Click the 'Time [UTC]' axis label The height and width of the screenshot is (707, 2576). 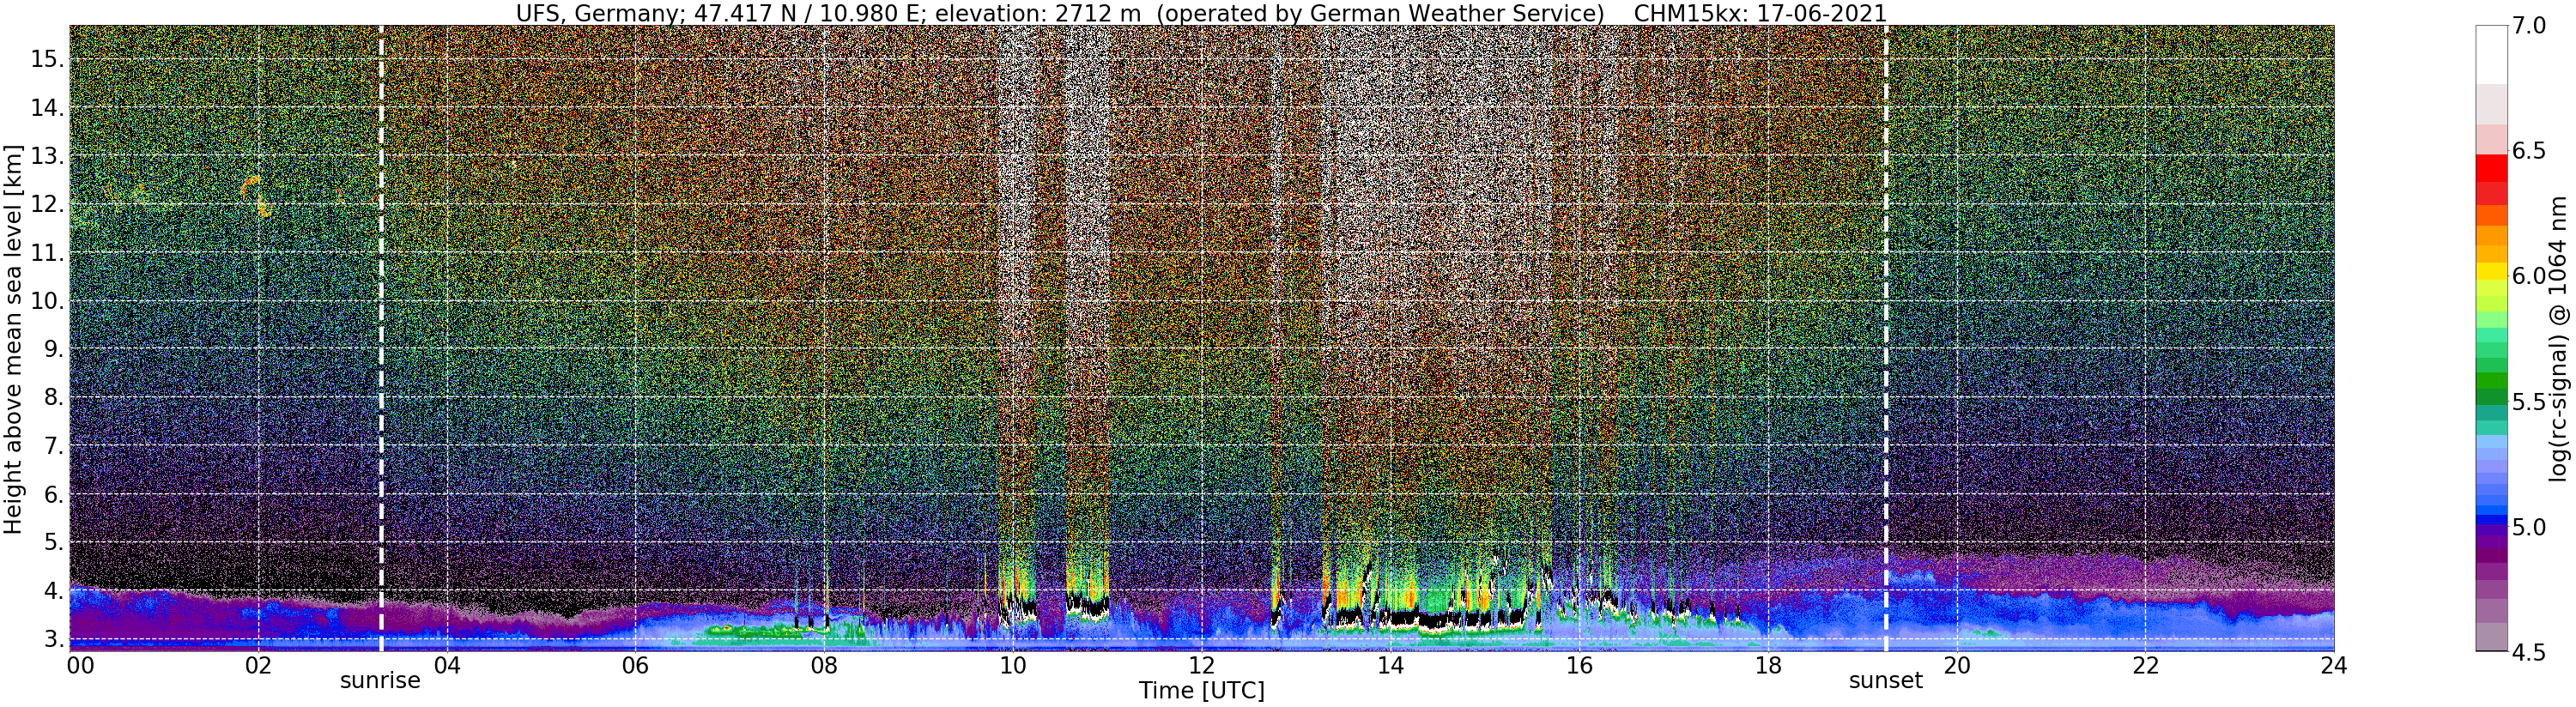(1202, 690)
